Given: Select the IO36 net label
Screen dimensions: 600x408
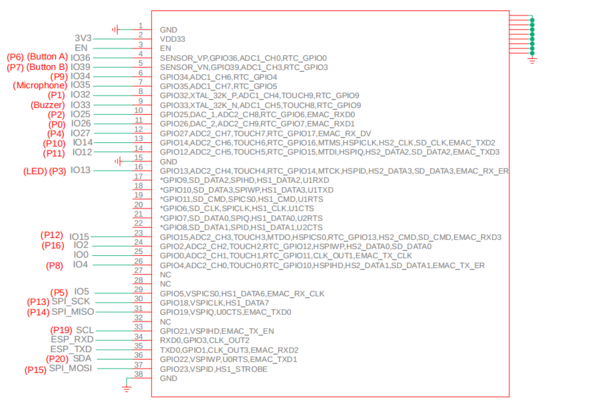Looking at the screenshot, I should coord(80,57).
